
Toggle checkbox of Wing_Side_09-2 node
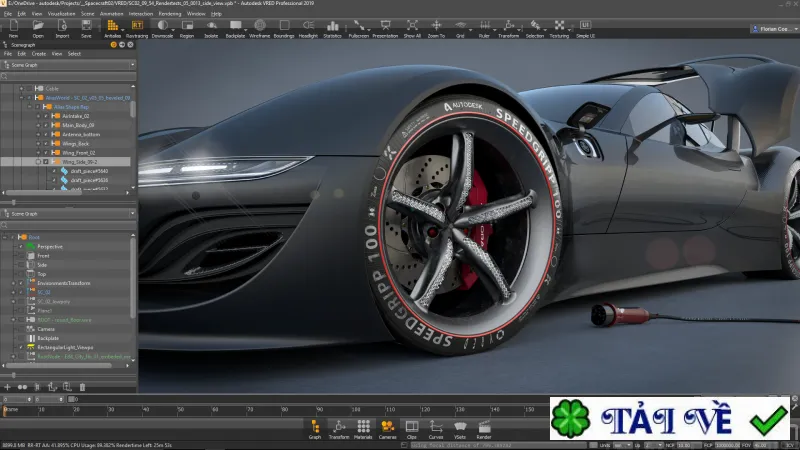click(x=46, y=162)
